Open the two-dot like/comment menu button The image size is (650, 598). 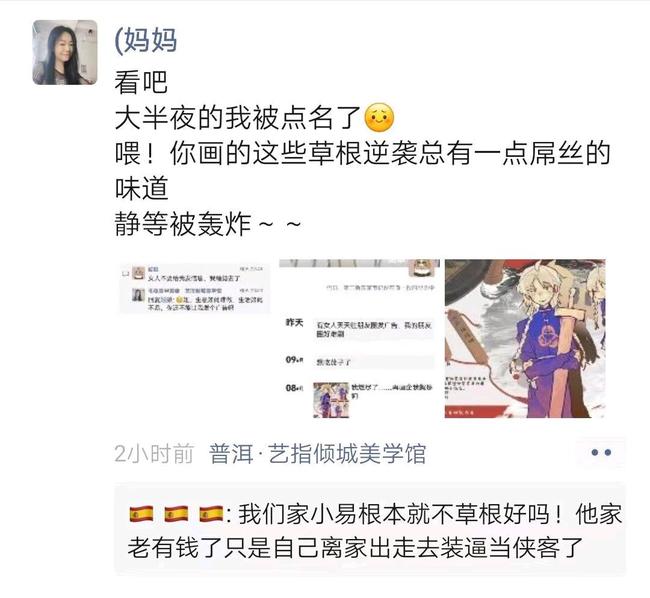point(601,453)
